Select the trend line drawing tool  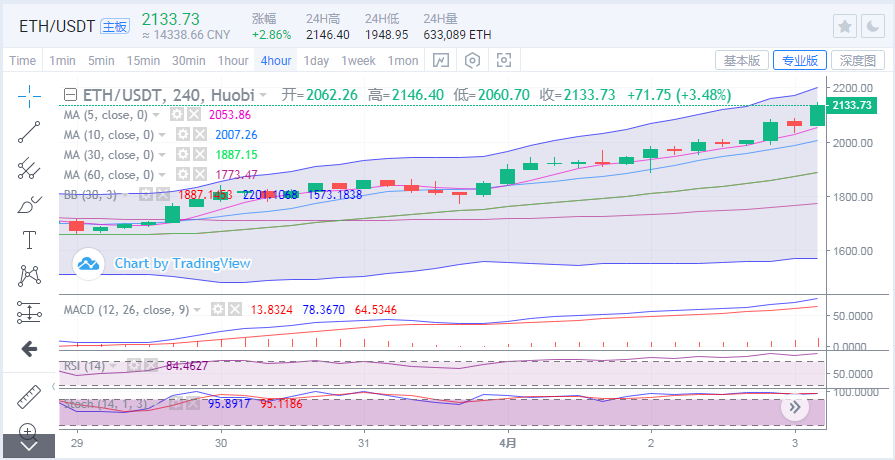coord(29,132)
